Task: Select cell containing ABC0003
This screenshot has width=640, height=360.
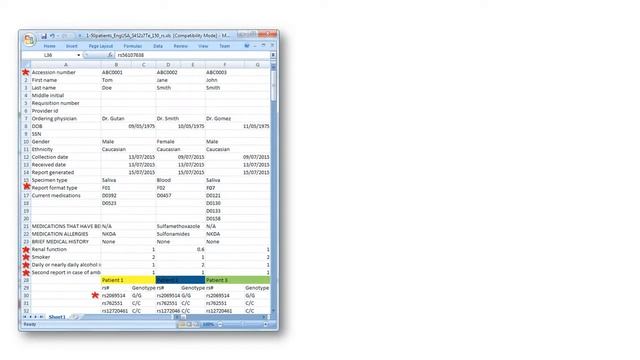Action: point(224,72)
